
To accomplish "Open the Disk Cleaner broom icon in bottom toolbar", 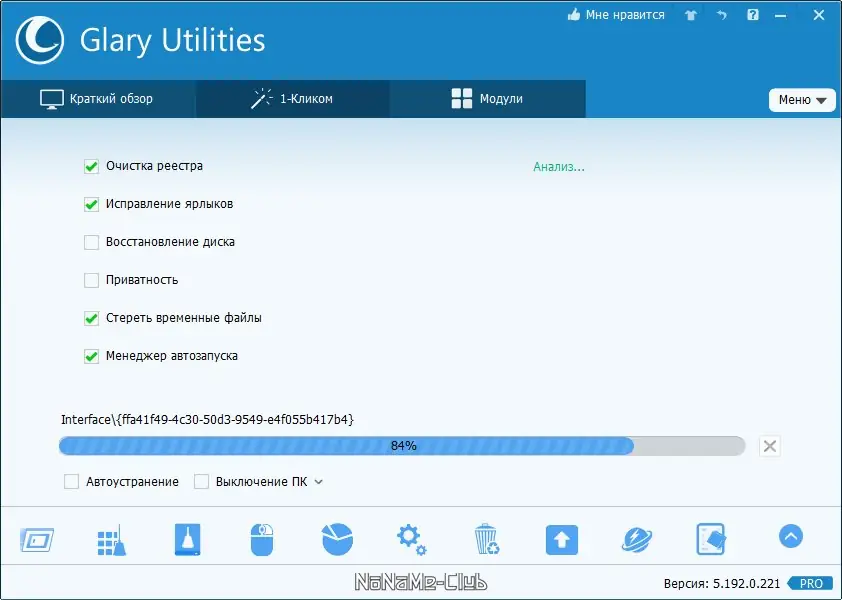I will click(x=187, y=539).
